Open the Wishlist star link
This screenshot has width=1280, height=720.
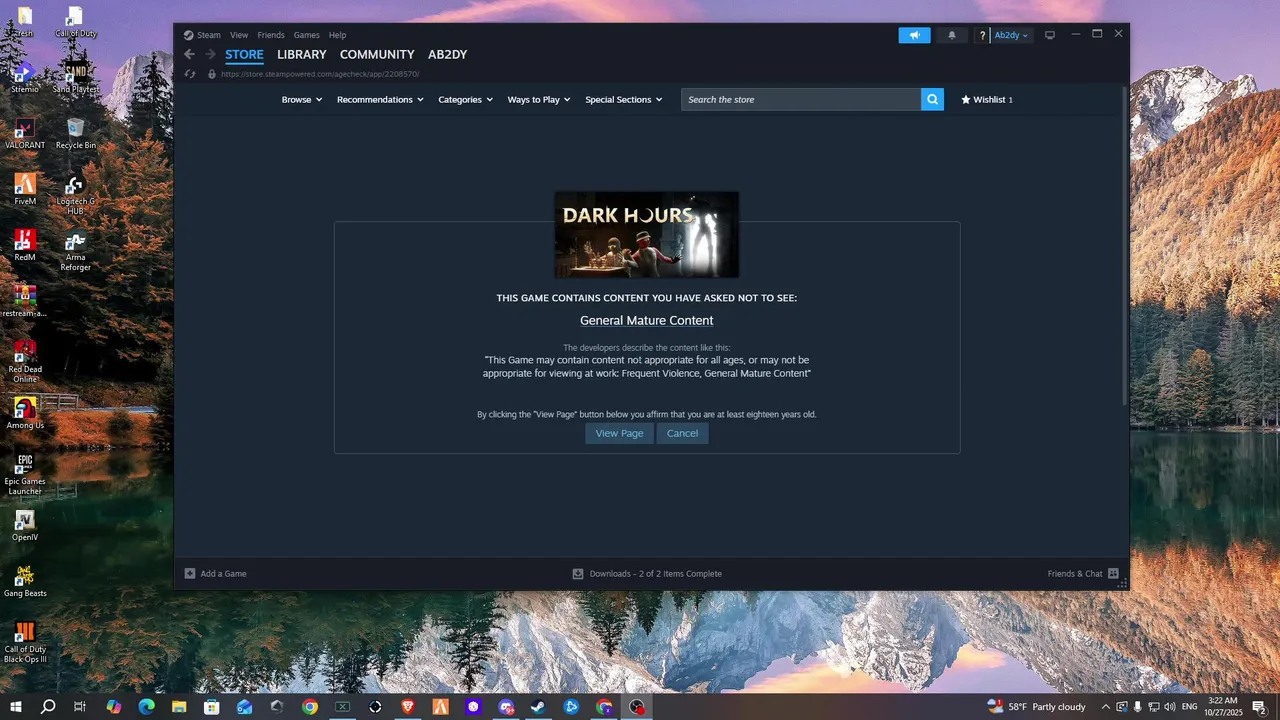[x=987, y=100]
